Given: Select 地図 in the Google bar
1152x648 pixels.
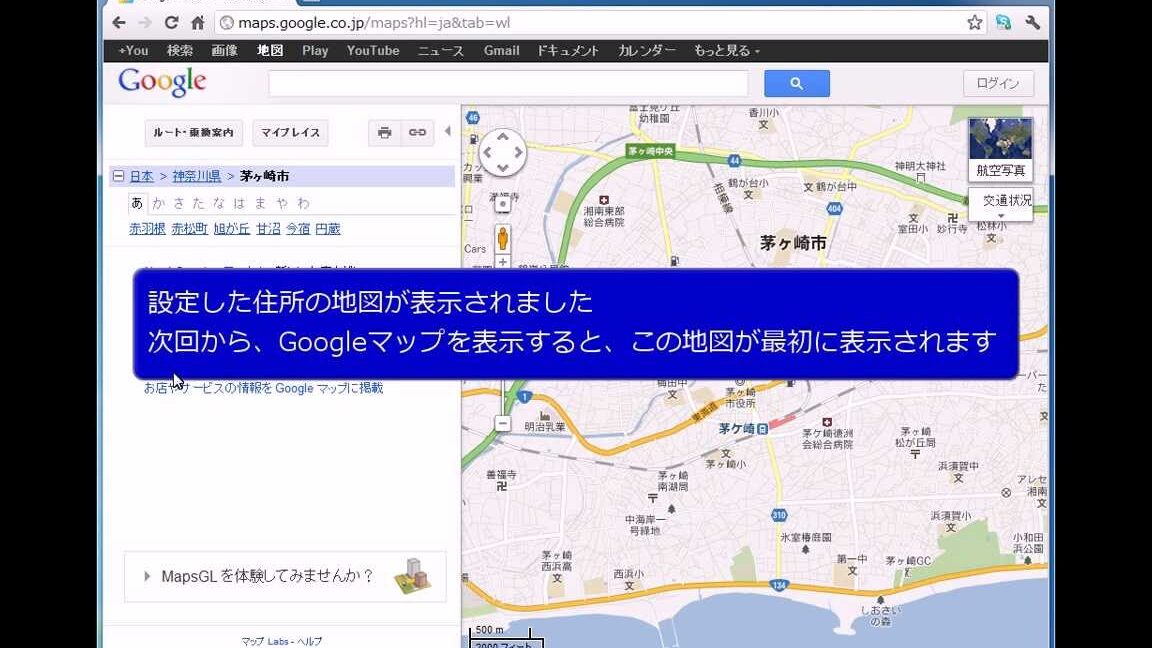Looking at the screenshot, I should click(270, 51).
